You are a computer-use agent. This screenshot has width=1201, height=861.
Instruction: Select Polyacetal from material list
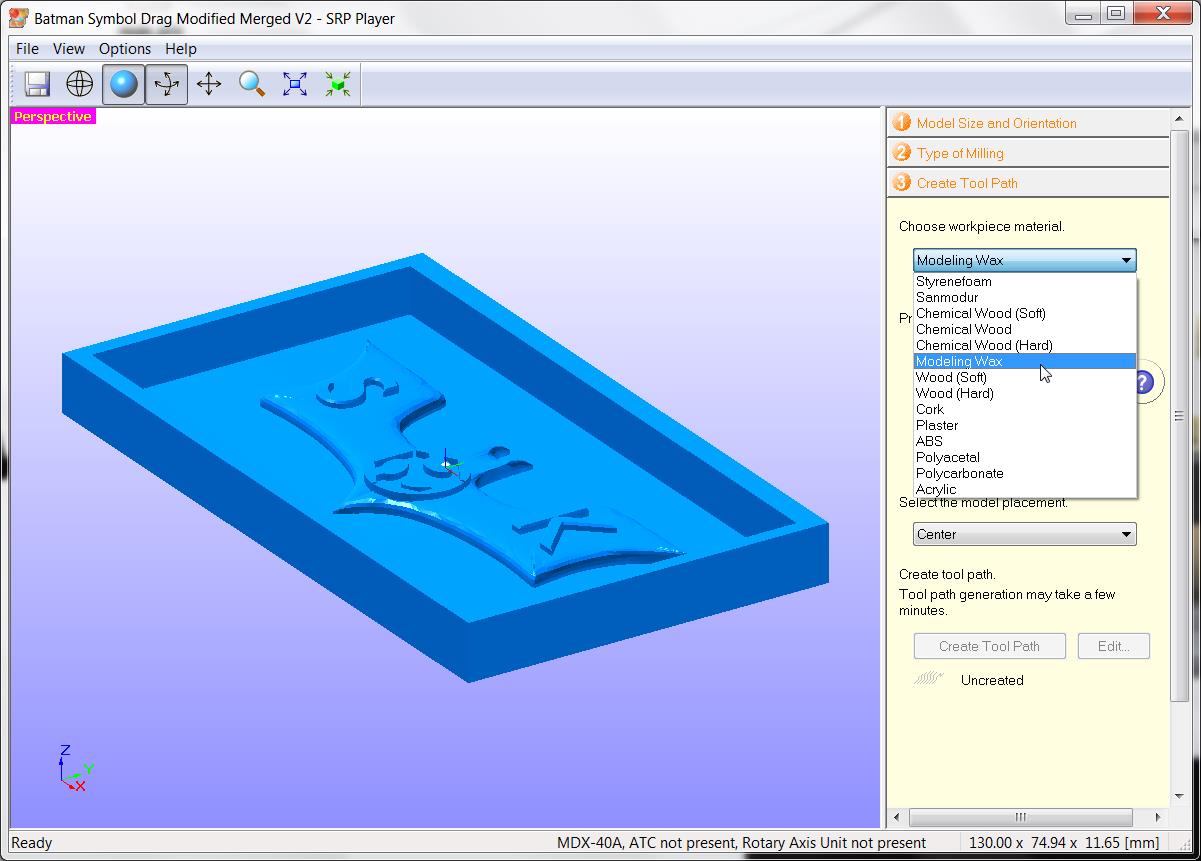(x=1025, y=457)
